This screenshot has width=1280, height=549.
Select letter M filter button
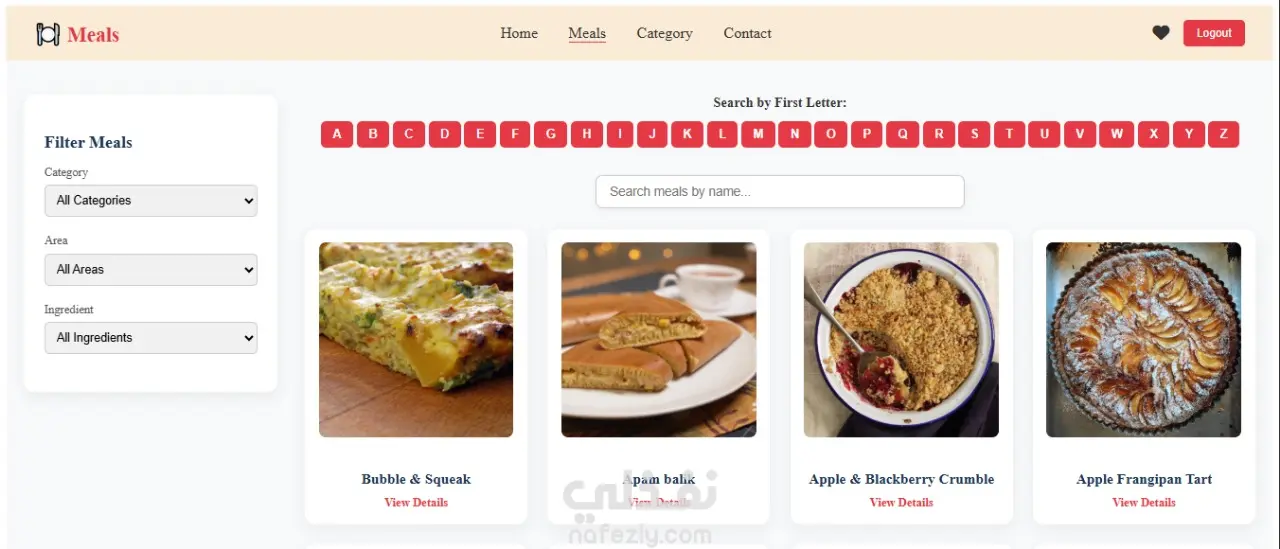pos(758,134)
